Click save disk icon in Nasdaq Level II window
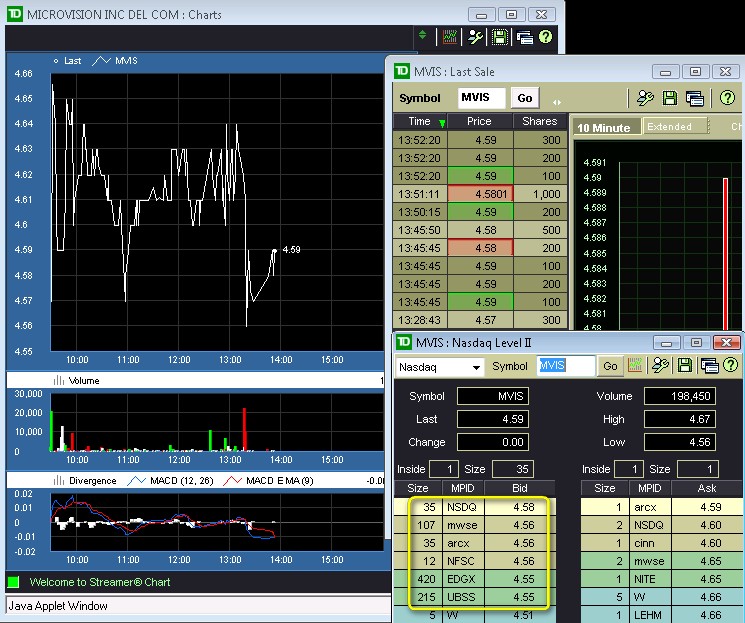This screenshot has height=623, width=745. tap(685, 365)
